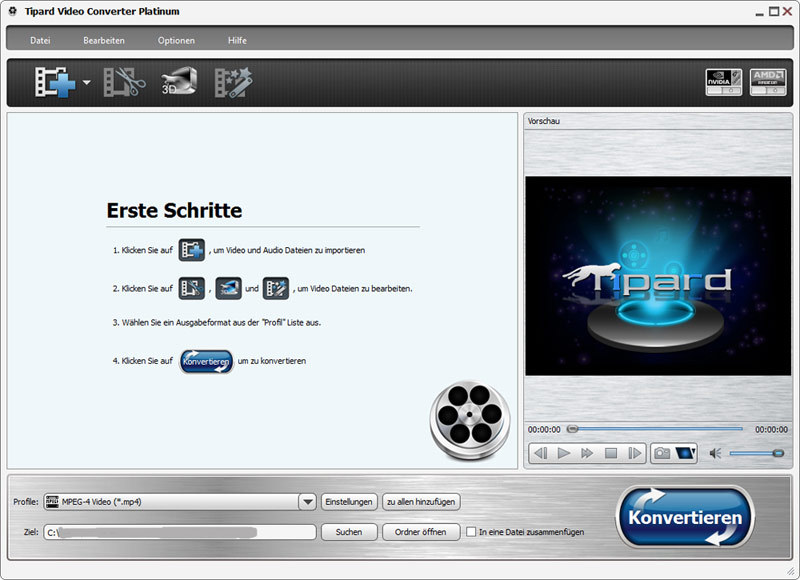Adjust the preview volume slider
The image size is (800, 580).
(x=757, y=453)
